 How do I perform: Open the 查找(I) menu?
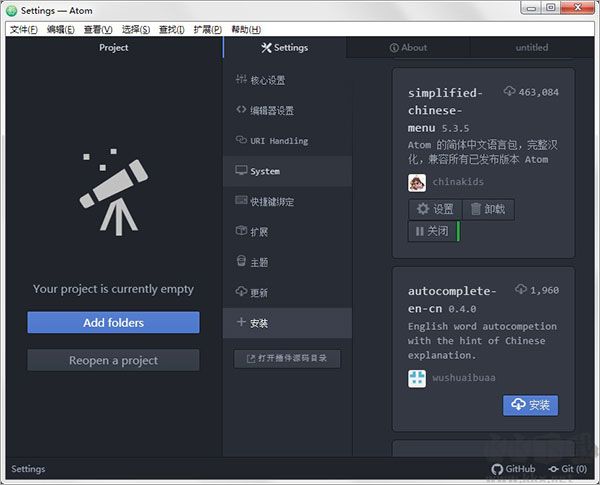click(171, 29)
